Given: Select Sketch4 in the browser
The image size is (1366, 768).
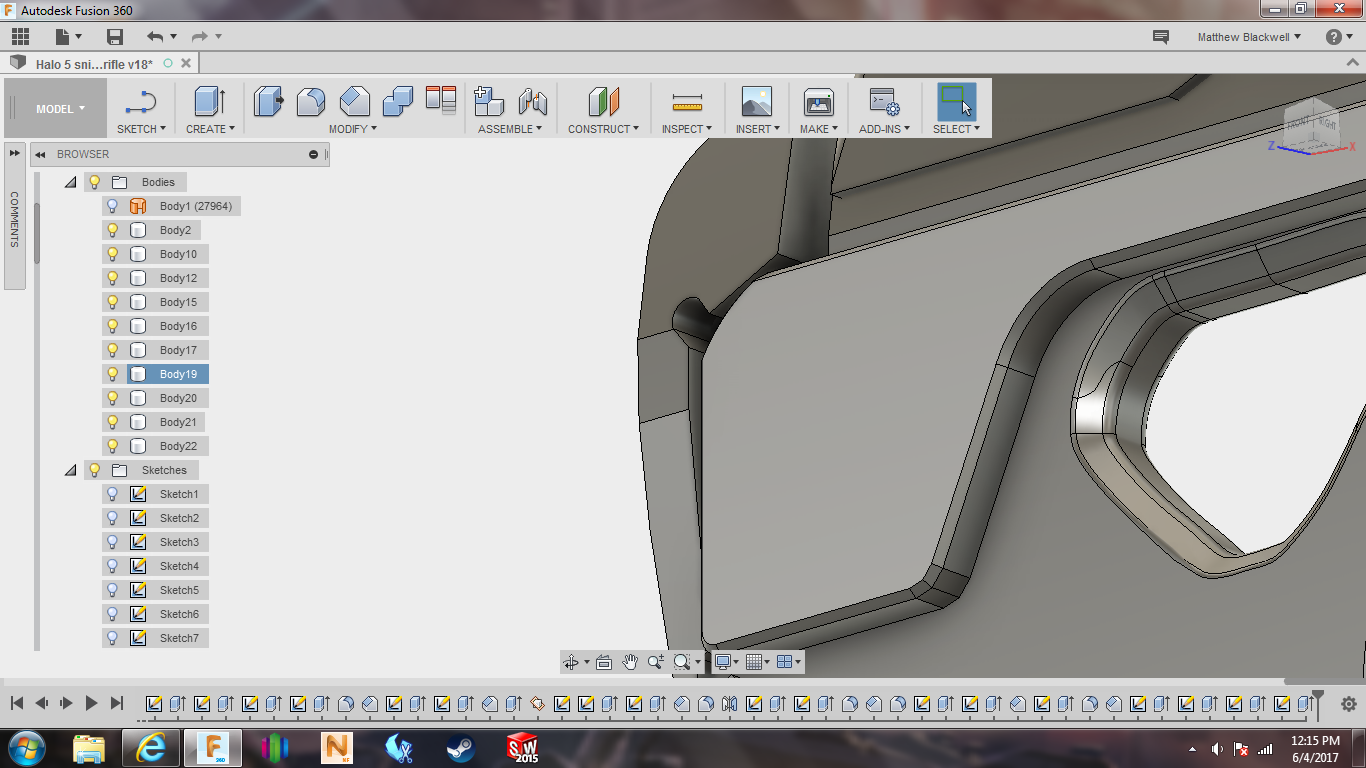Looking at the screenshot, I should pyautogui.click(x=179, y=566).
